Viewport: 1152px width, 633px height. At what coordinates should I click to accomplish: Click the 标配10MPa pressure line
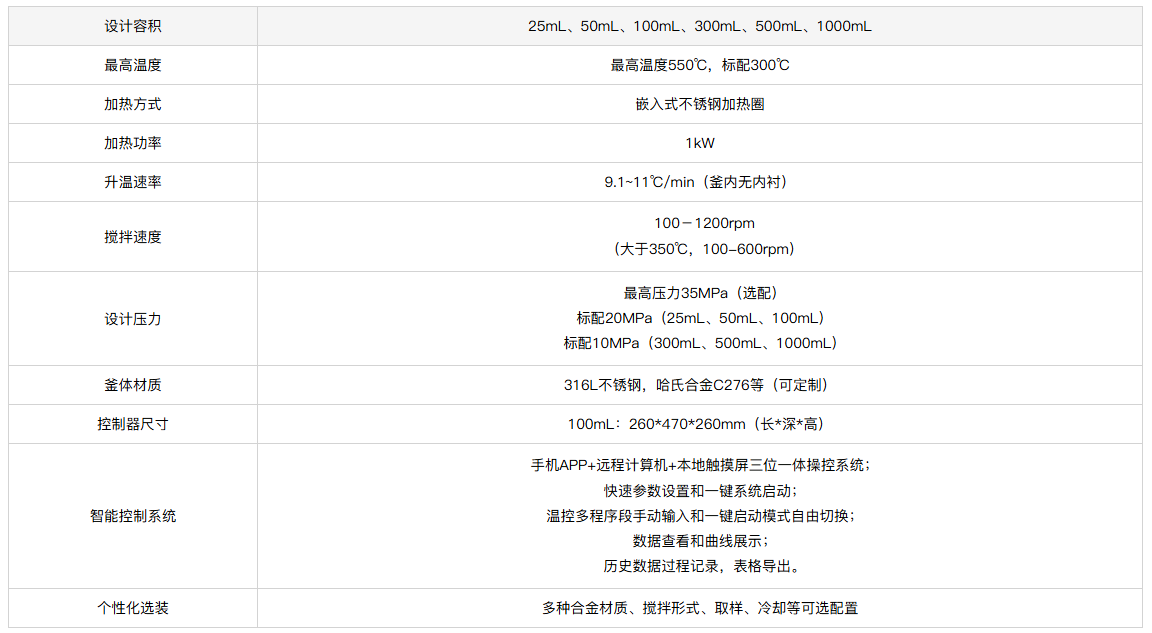pos(699,343)
